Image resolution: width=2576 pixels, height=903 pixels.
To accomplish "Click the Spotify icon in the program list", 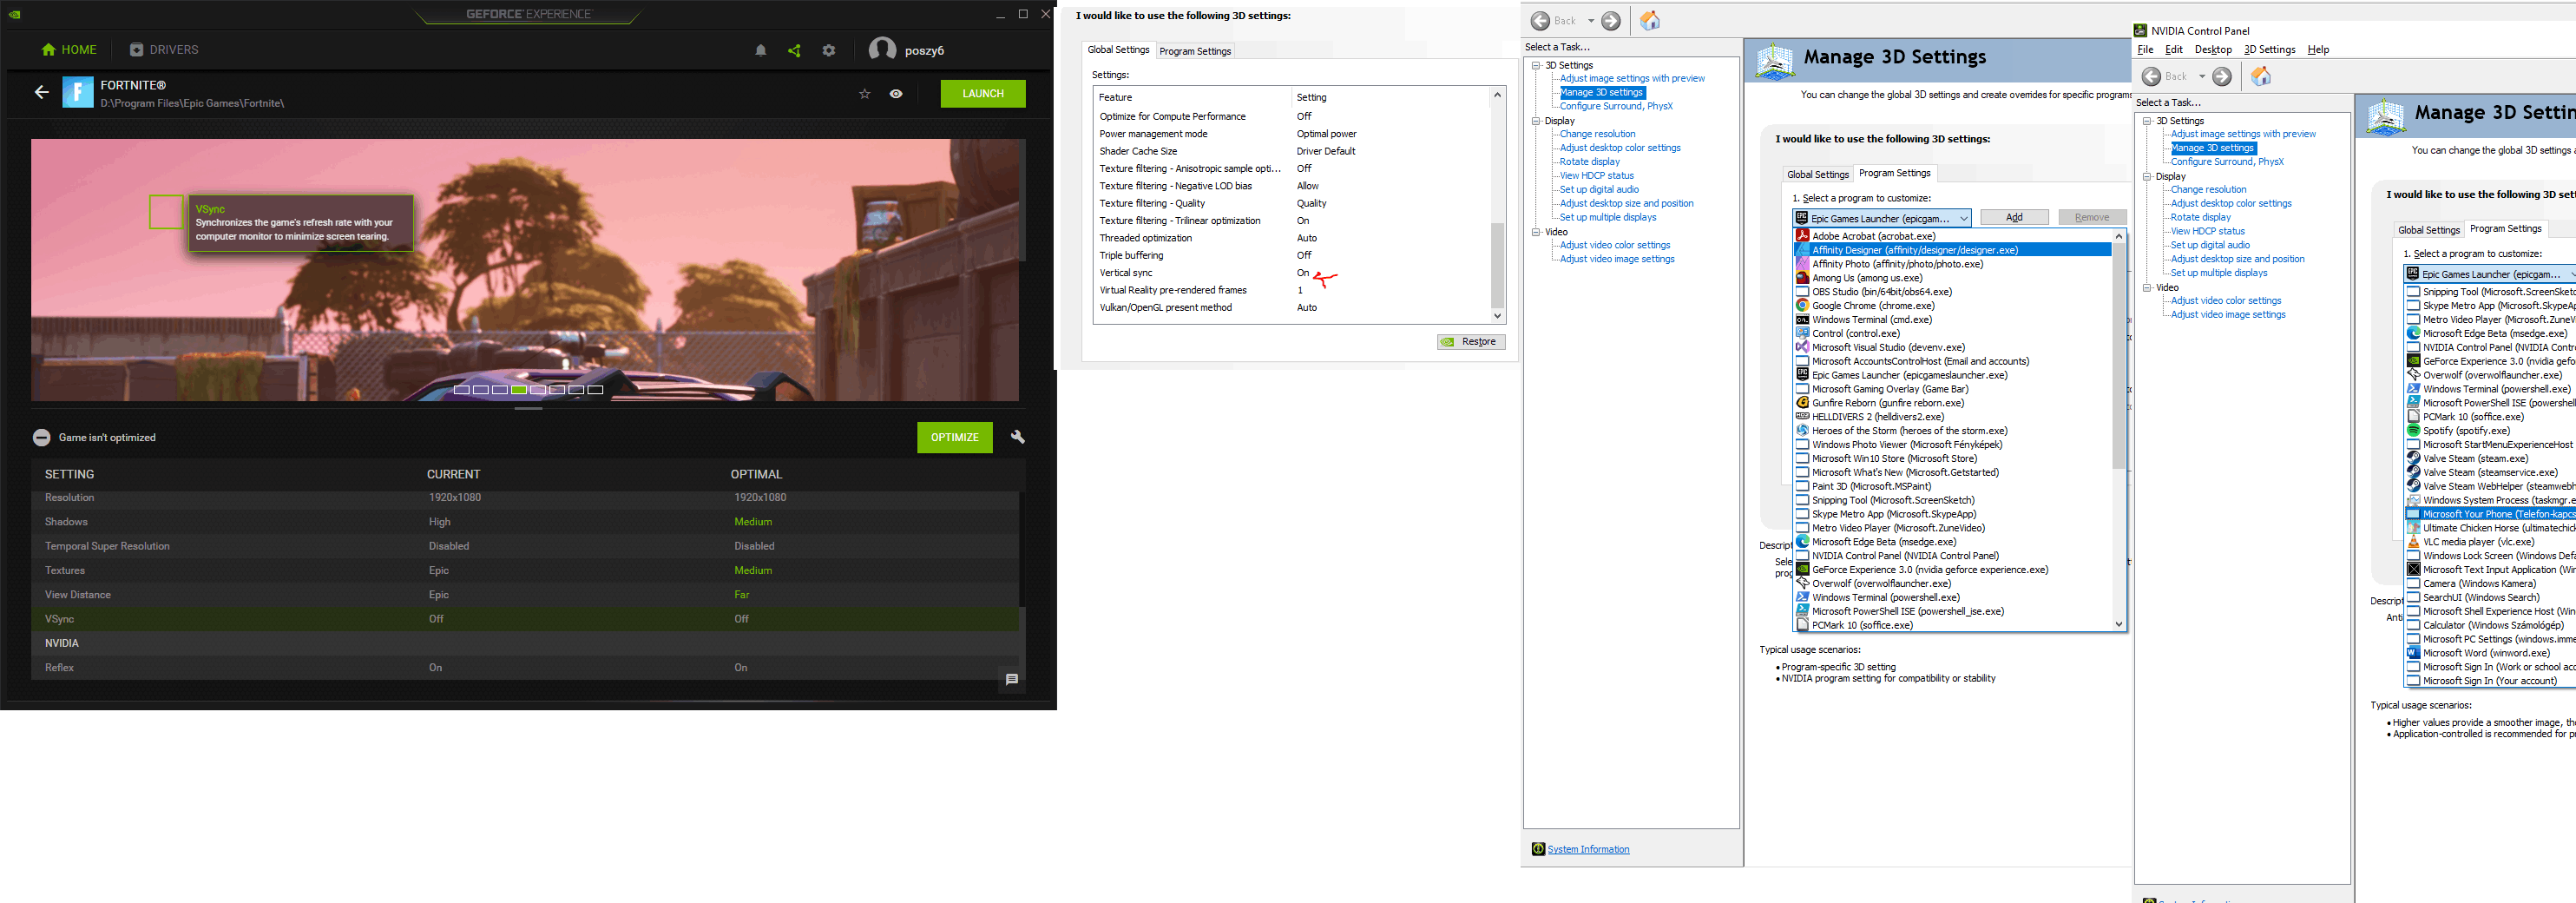I will coord(2413,430).
